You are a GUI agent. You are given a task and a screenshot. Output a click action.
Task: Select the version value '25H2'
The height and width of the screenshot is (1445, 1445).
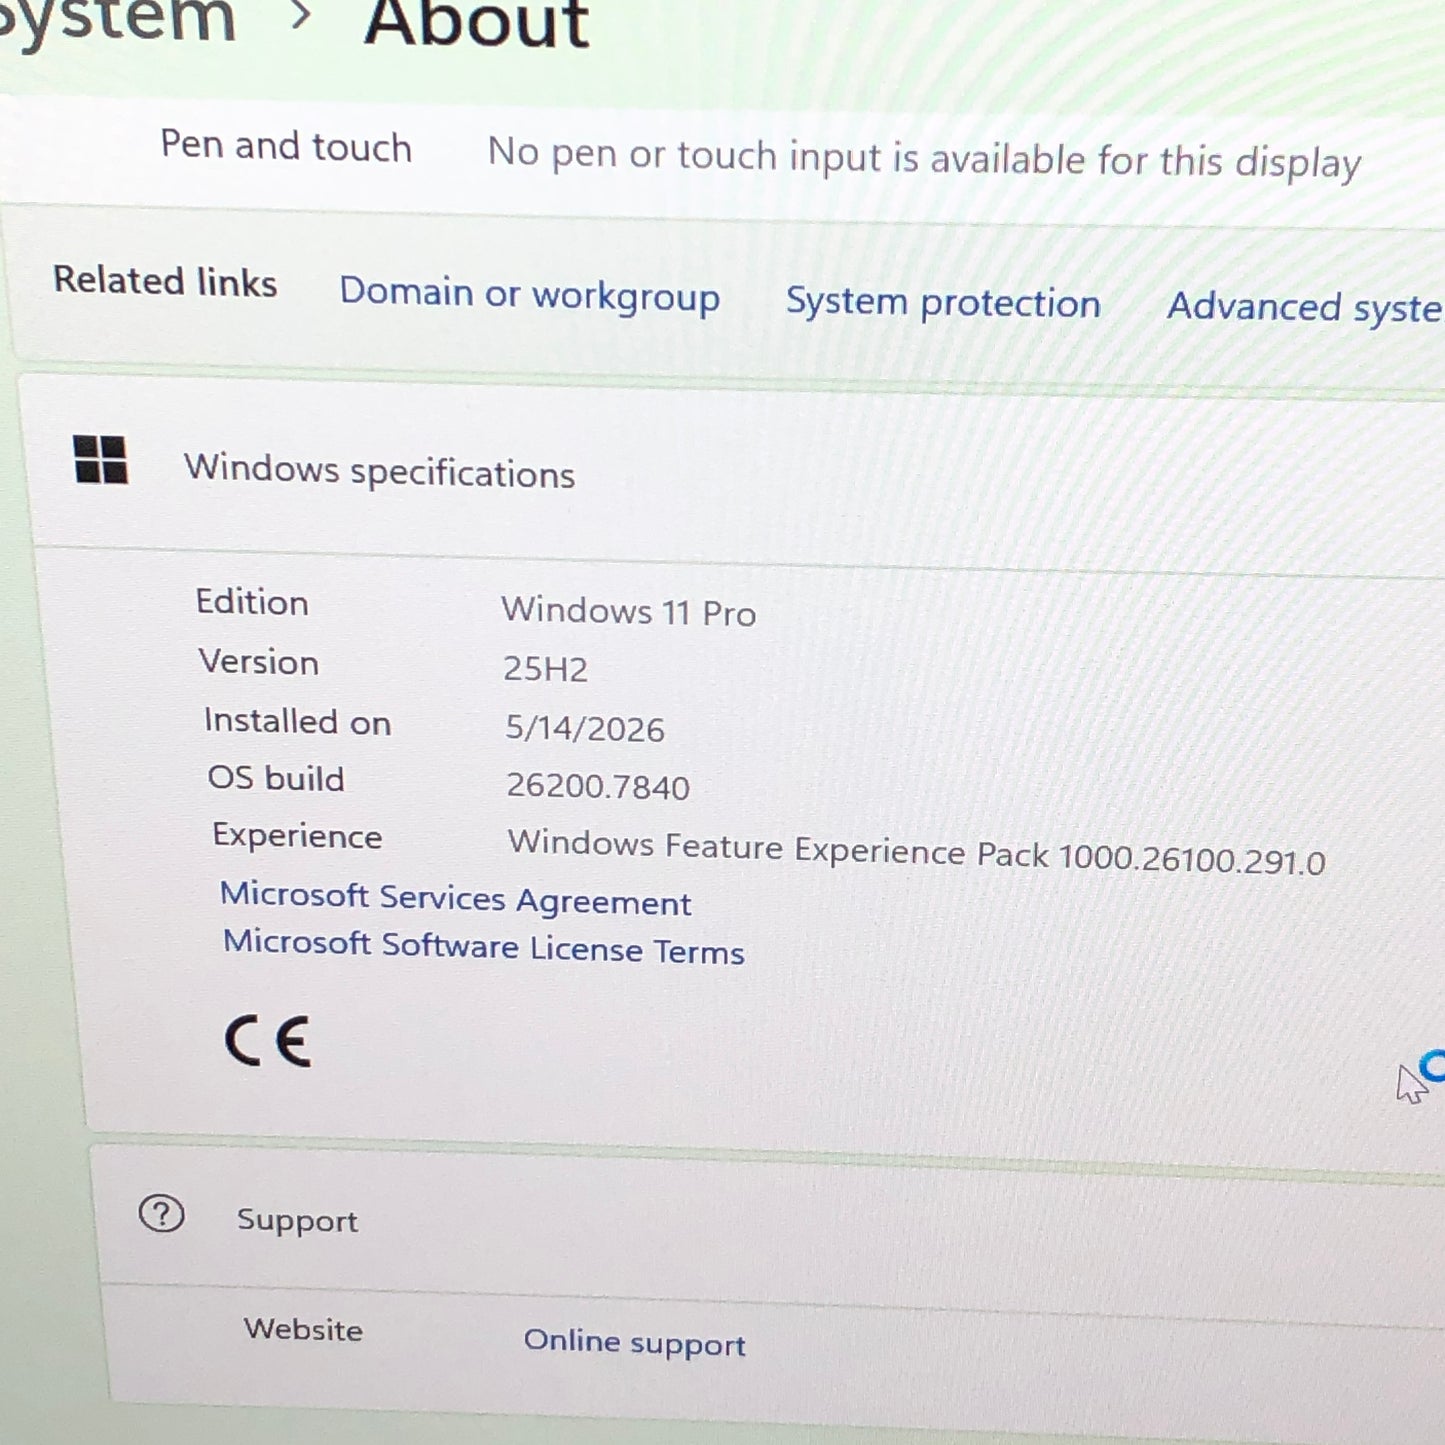pyautogui.click(x=546, y=669)
